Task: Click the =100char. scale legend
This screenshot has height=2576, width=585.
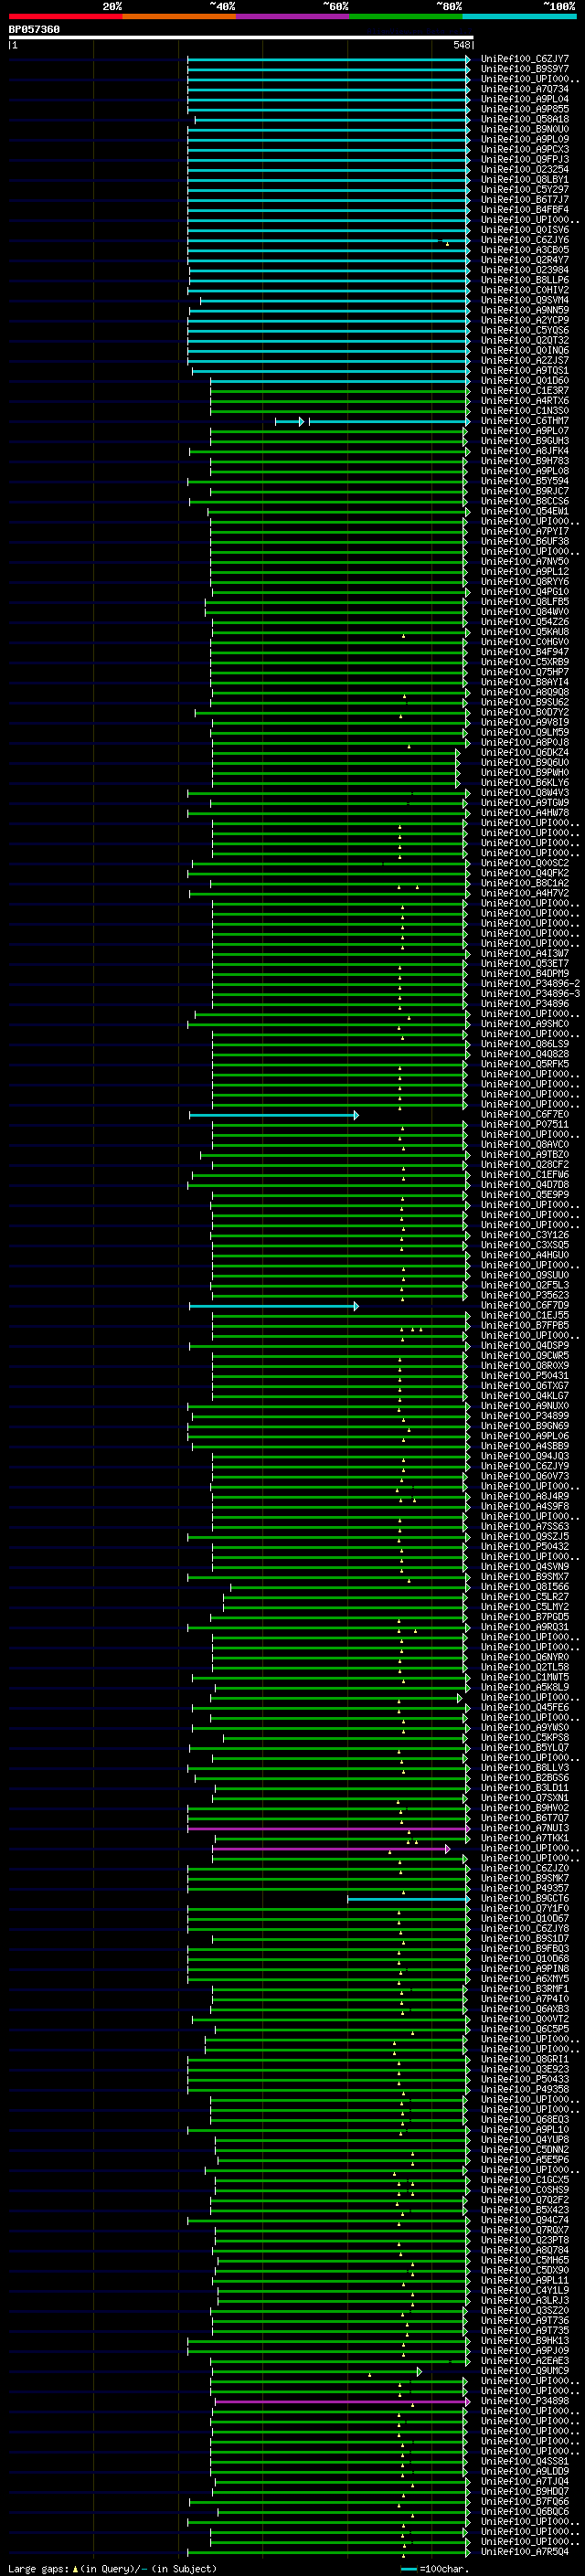Action: tap(433, 2568)
